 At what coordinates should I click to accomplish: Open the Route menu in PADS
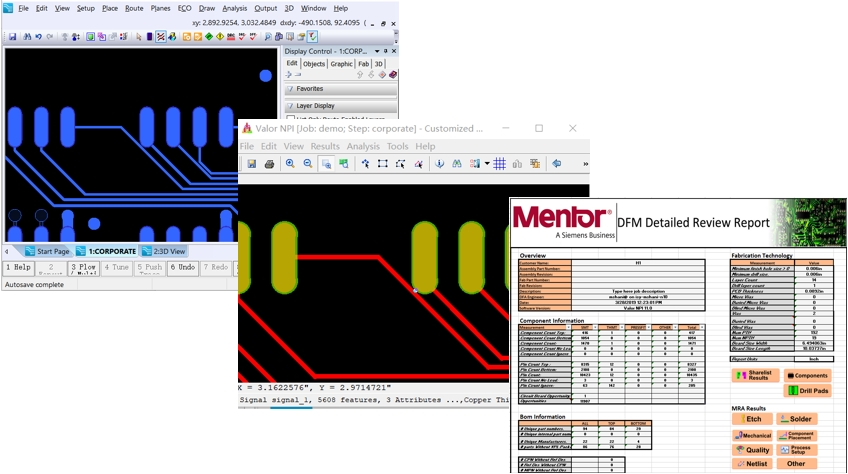134,8
